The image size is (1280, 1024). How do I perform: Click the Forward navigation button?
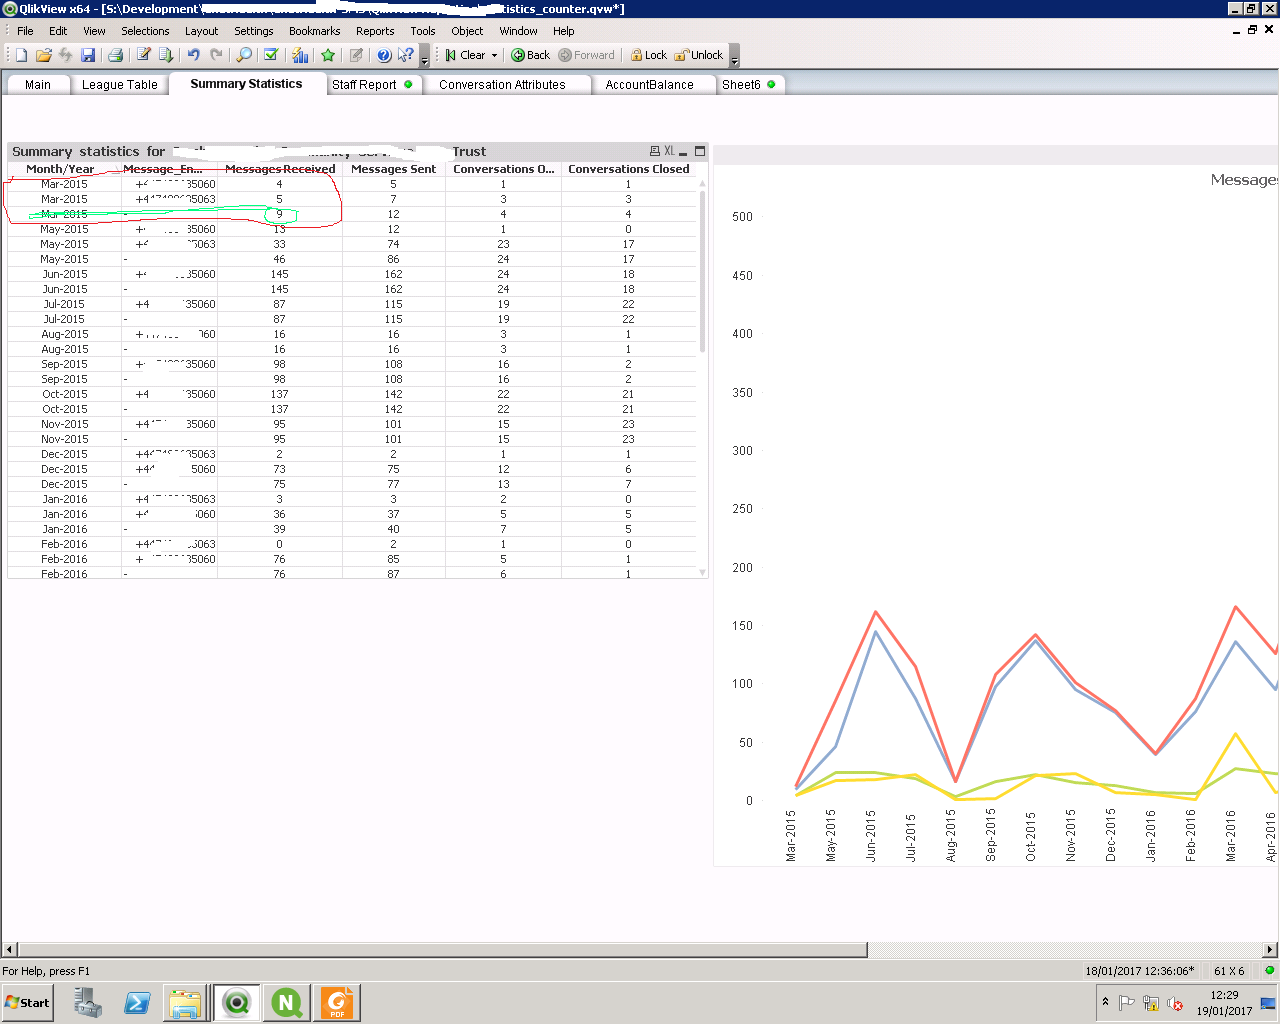click(x=587, y=55)
